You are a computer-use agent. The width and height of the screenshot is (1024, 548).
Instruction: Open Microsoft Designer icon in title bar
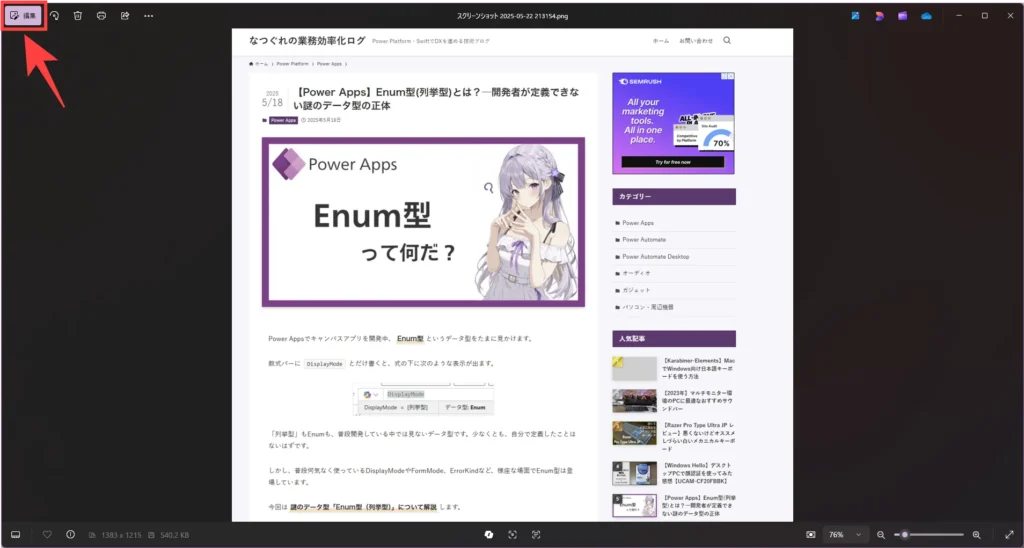879,16
